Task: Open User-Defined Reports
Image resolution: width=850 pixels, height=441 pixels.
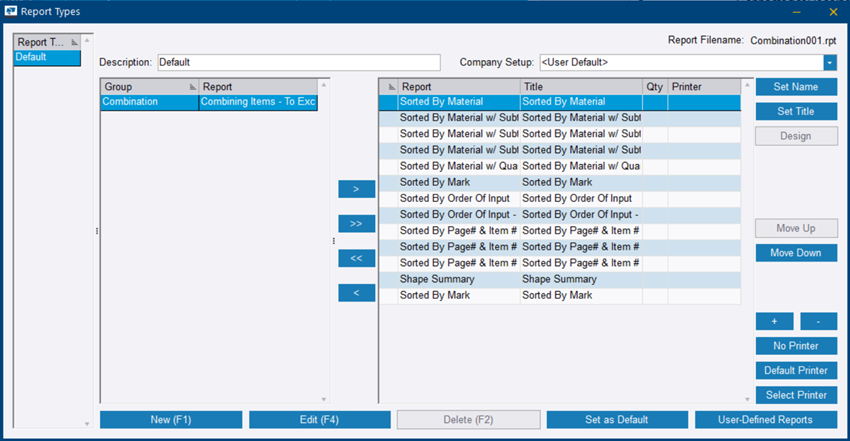Action: [766, 420]
